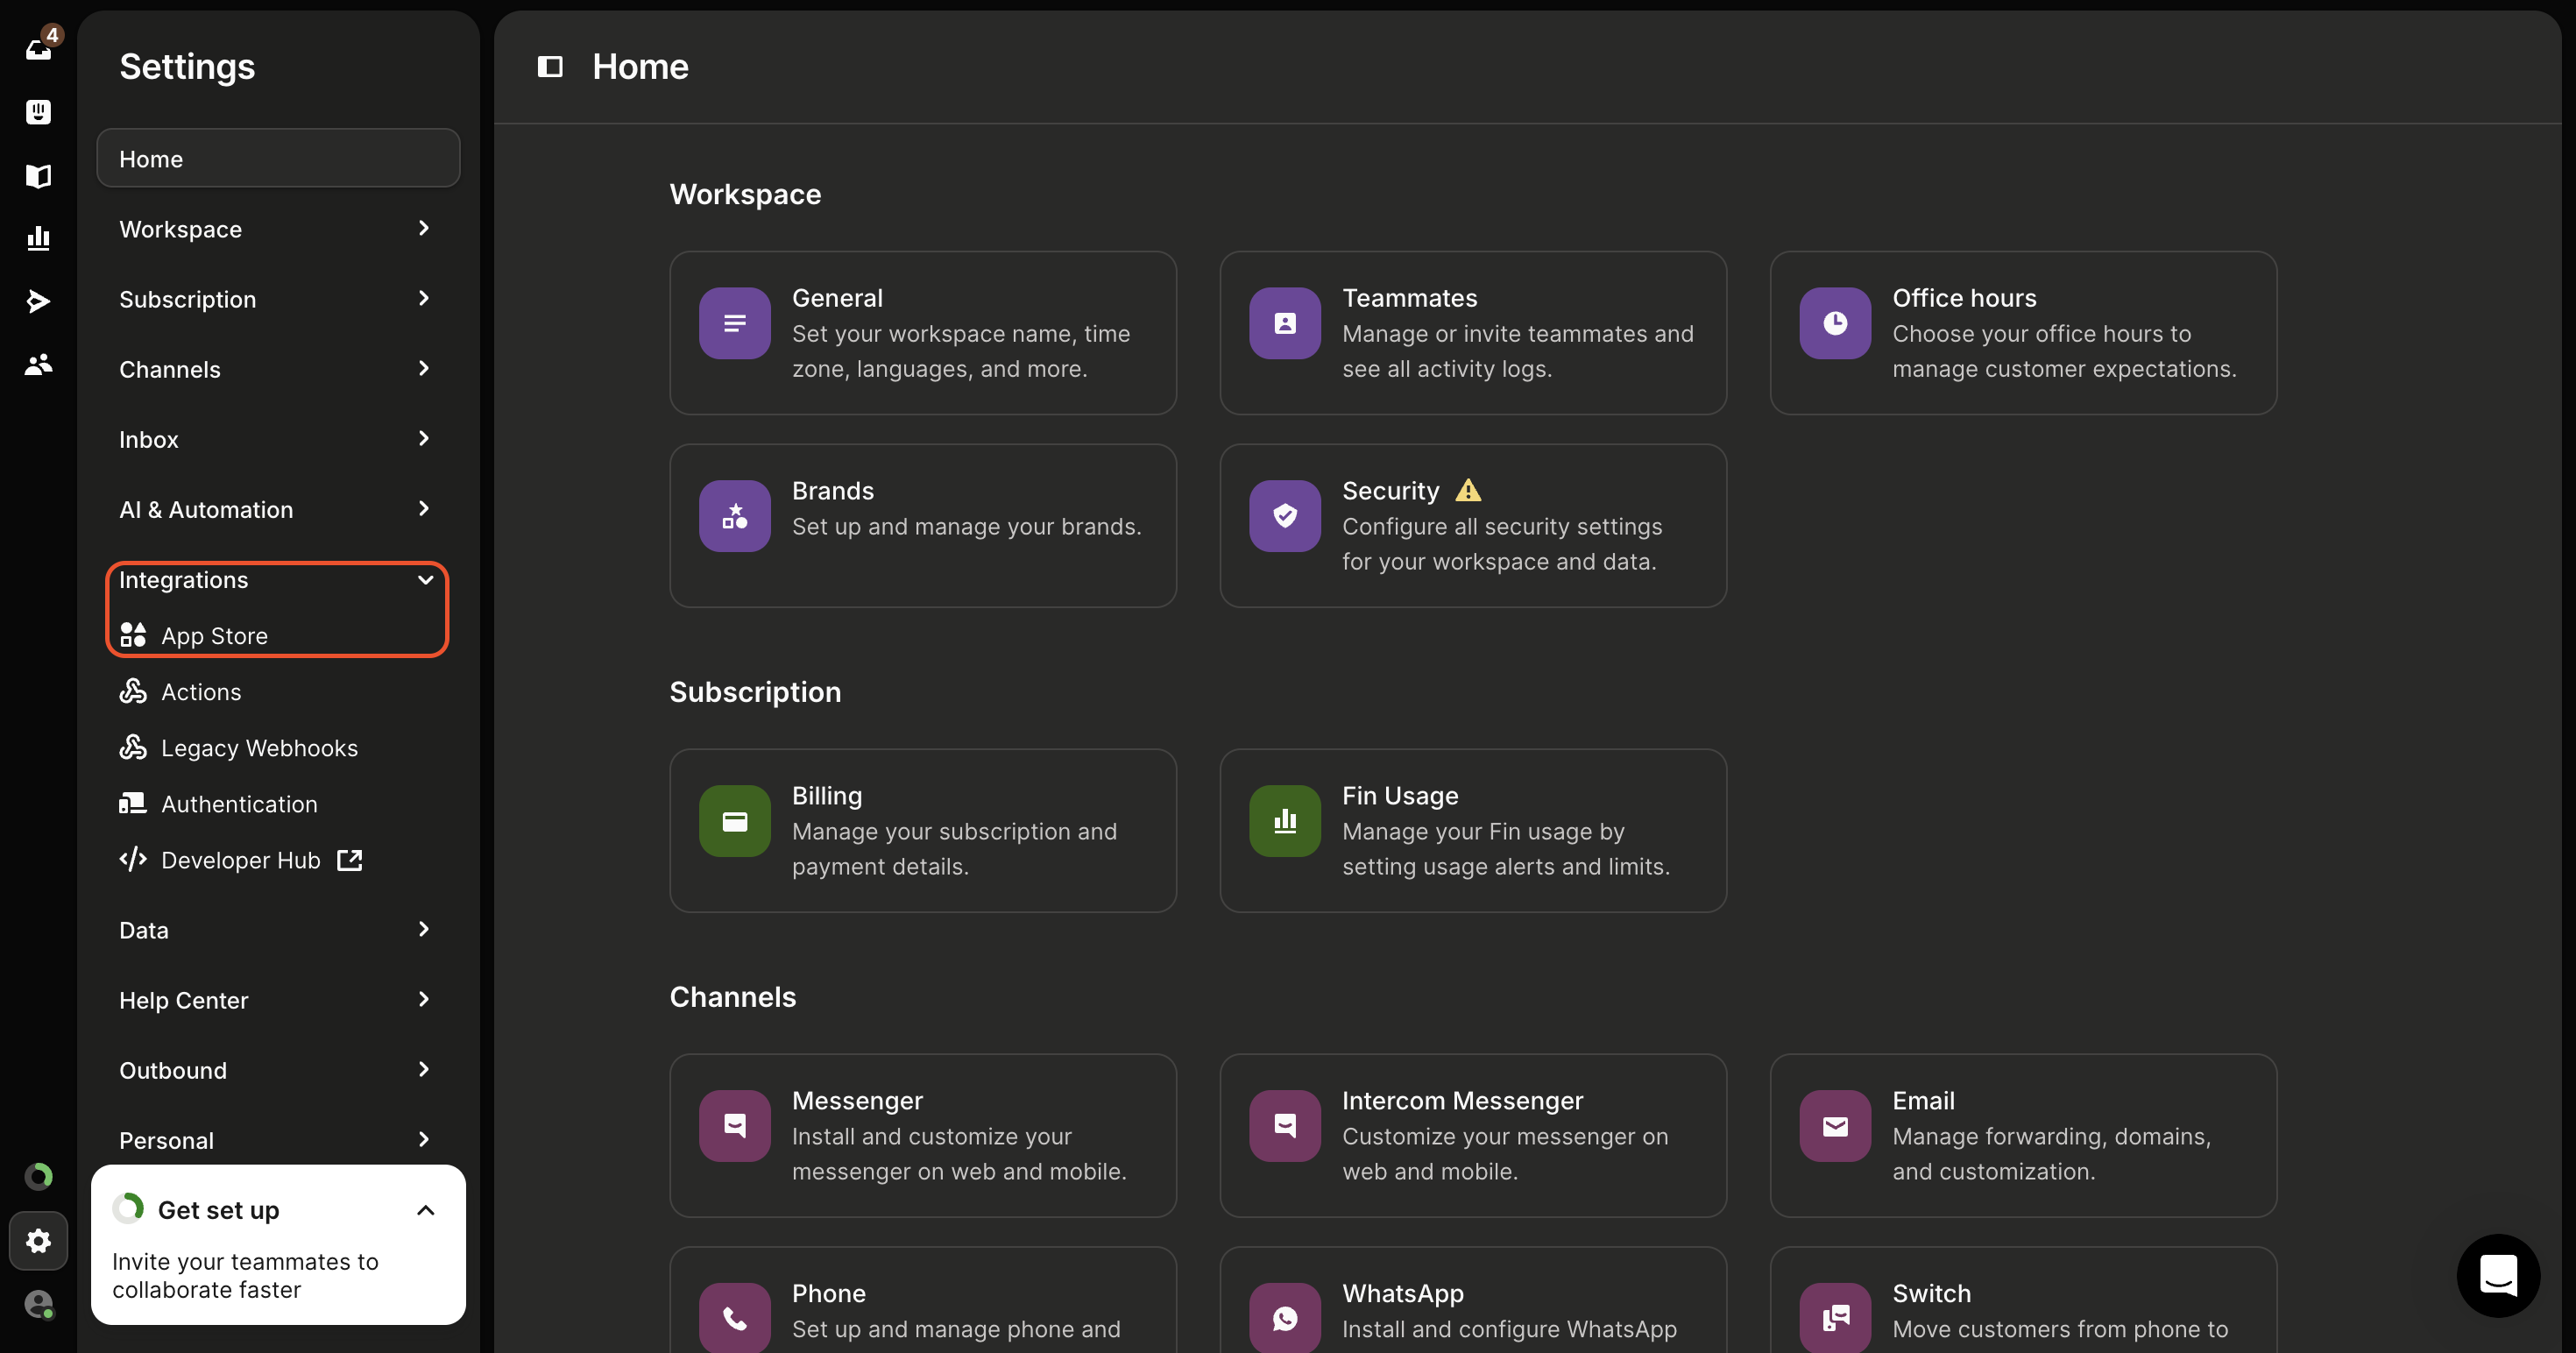Click the WhatsApp card icon
Image resolution: width=2576 pixels, height=1353 pixels.
point(1285,1318)
